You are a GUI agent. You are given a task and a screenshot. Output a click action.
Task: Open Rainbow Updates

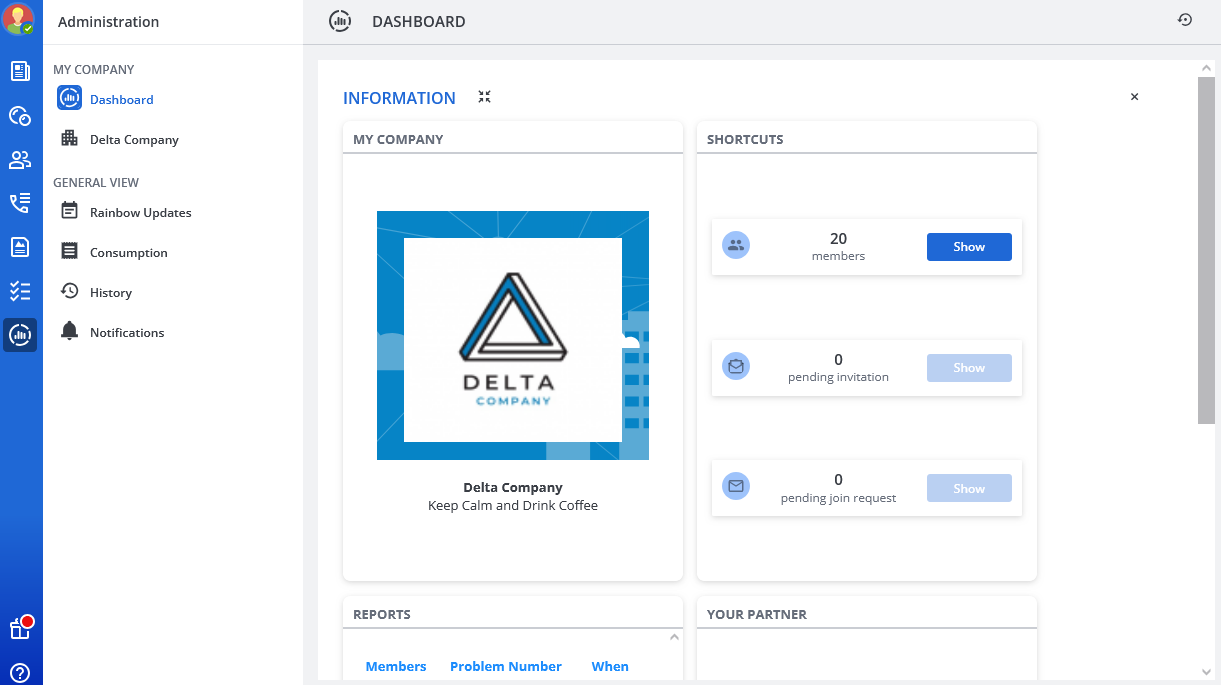click(x=140, y=213)
